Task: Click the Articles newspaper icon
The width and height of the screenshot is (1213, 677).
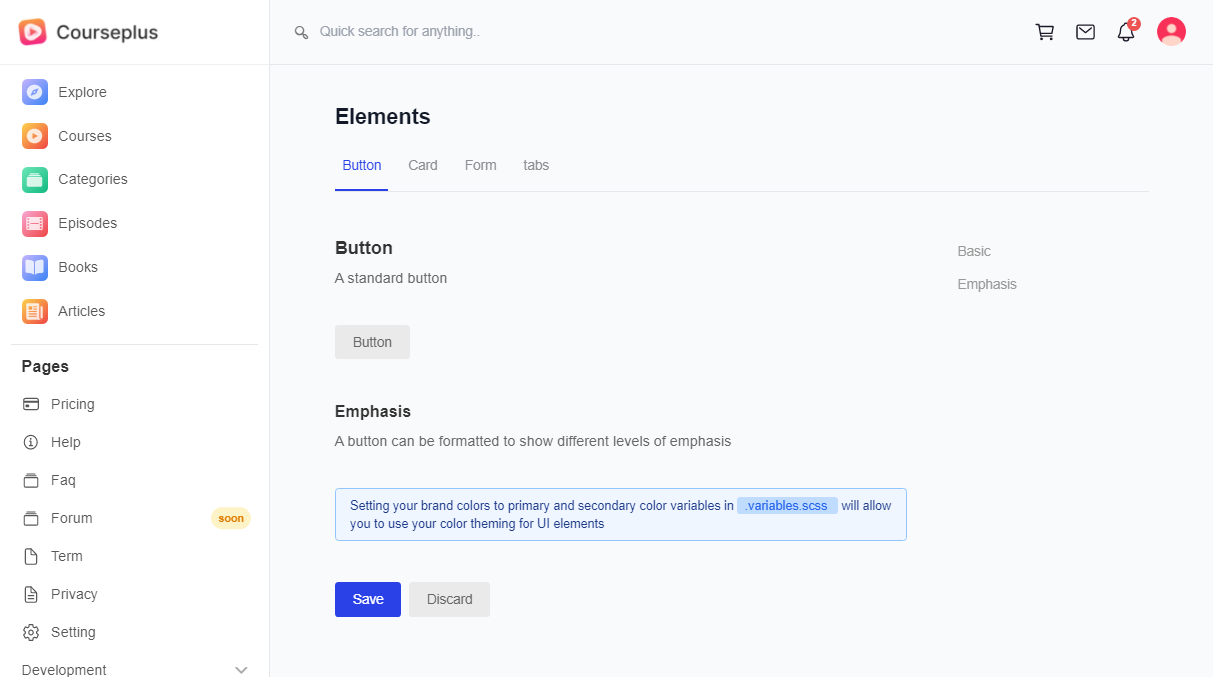Action: [x=35, y=311]
